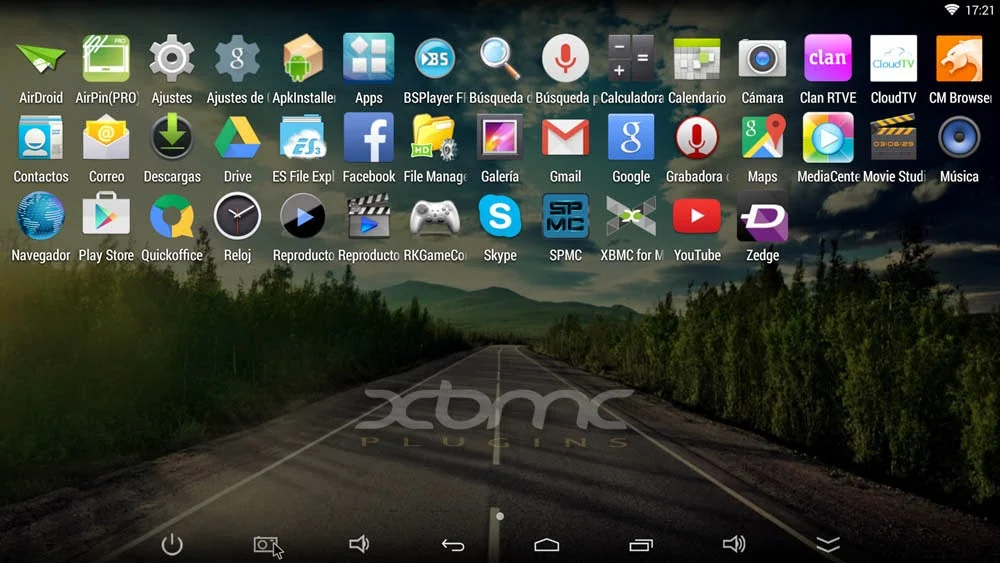
Task: Launch SPMC app
Action: (565, 216)
